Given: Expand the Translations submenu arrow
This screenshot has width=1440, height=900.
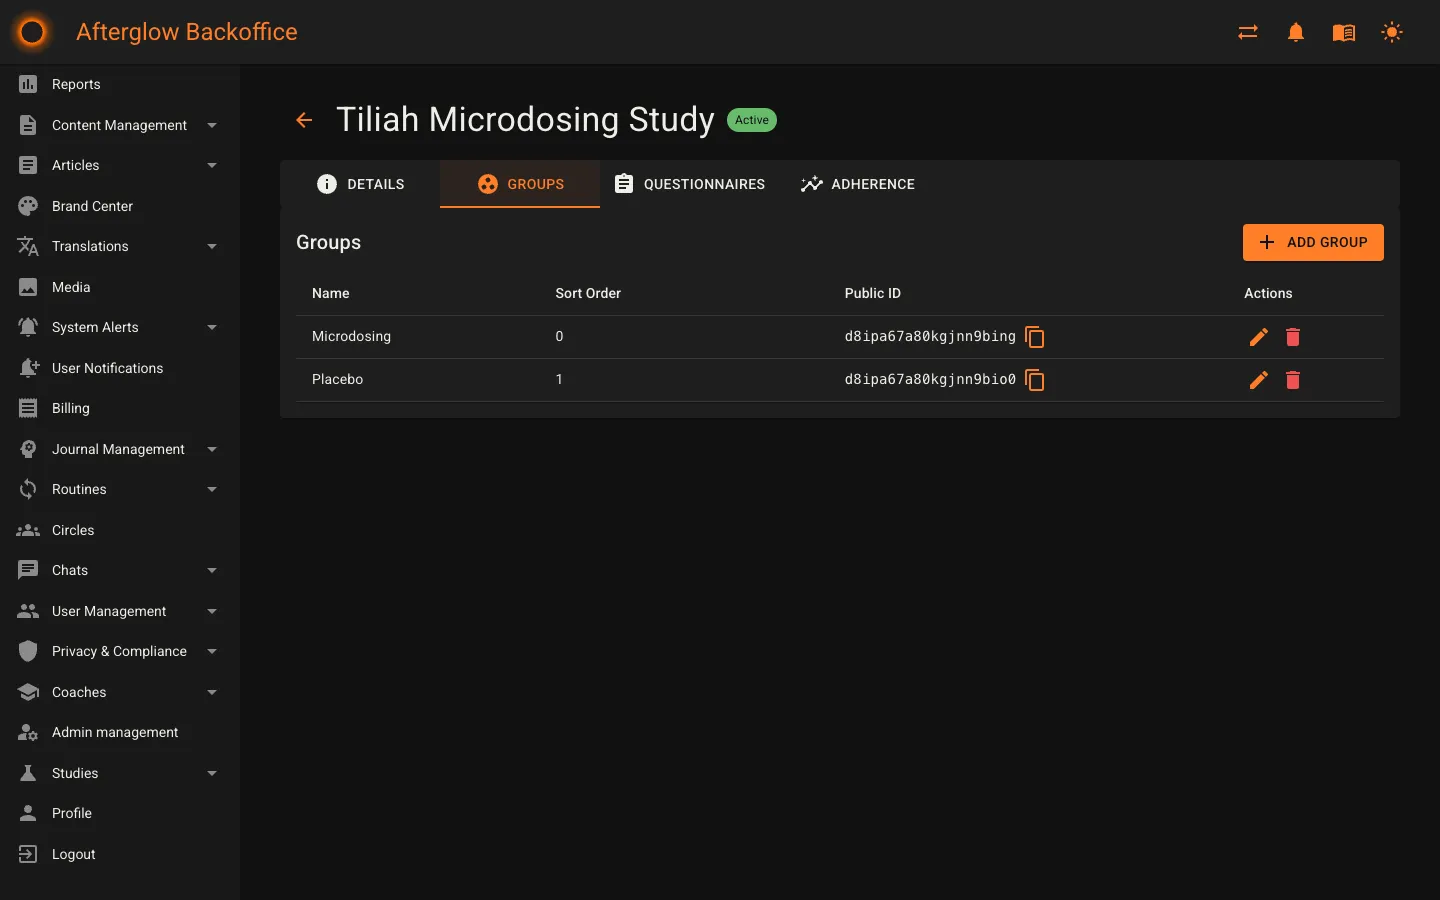Looking at the screenshot, I should 212,246.
